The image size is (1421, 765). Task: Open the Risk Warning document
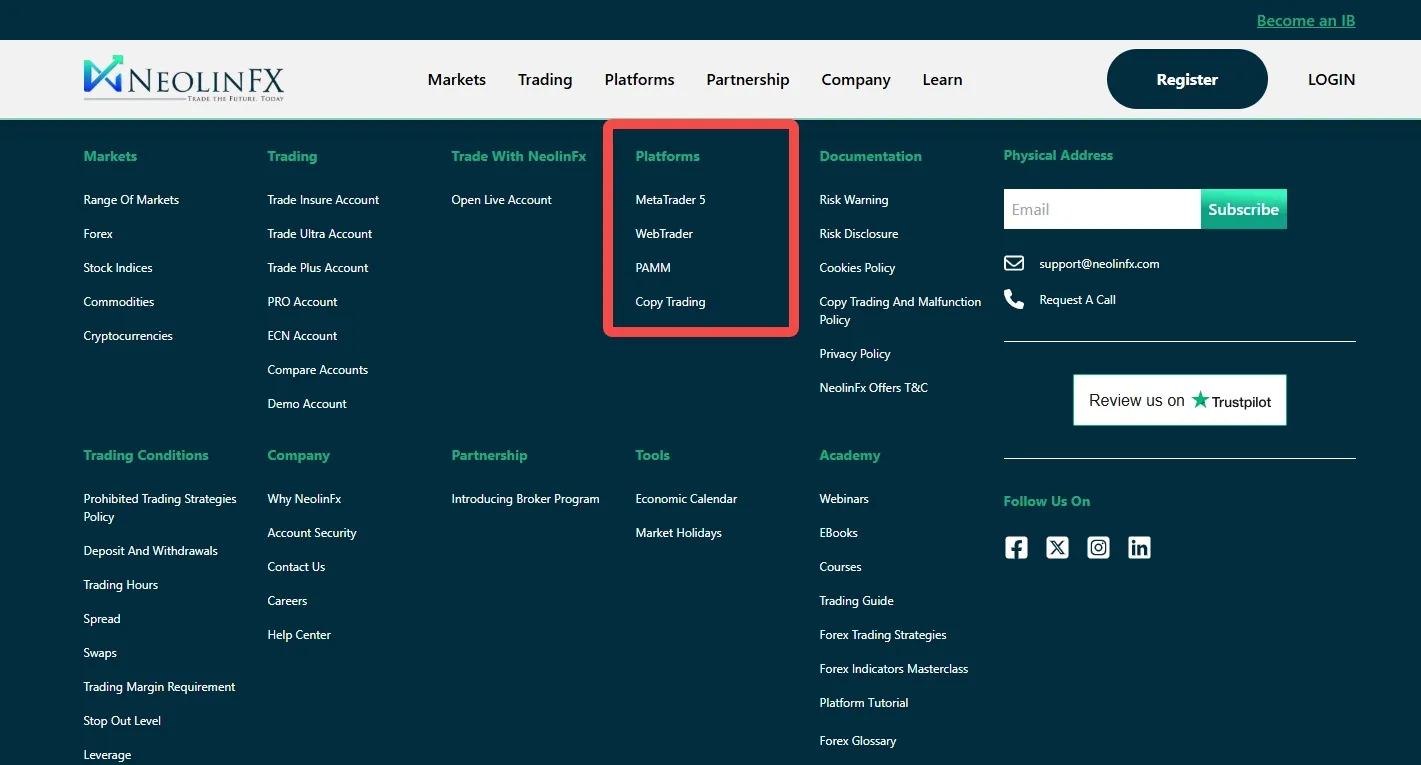854,200
